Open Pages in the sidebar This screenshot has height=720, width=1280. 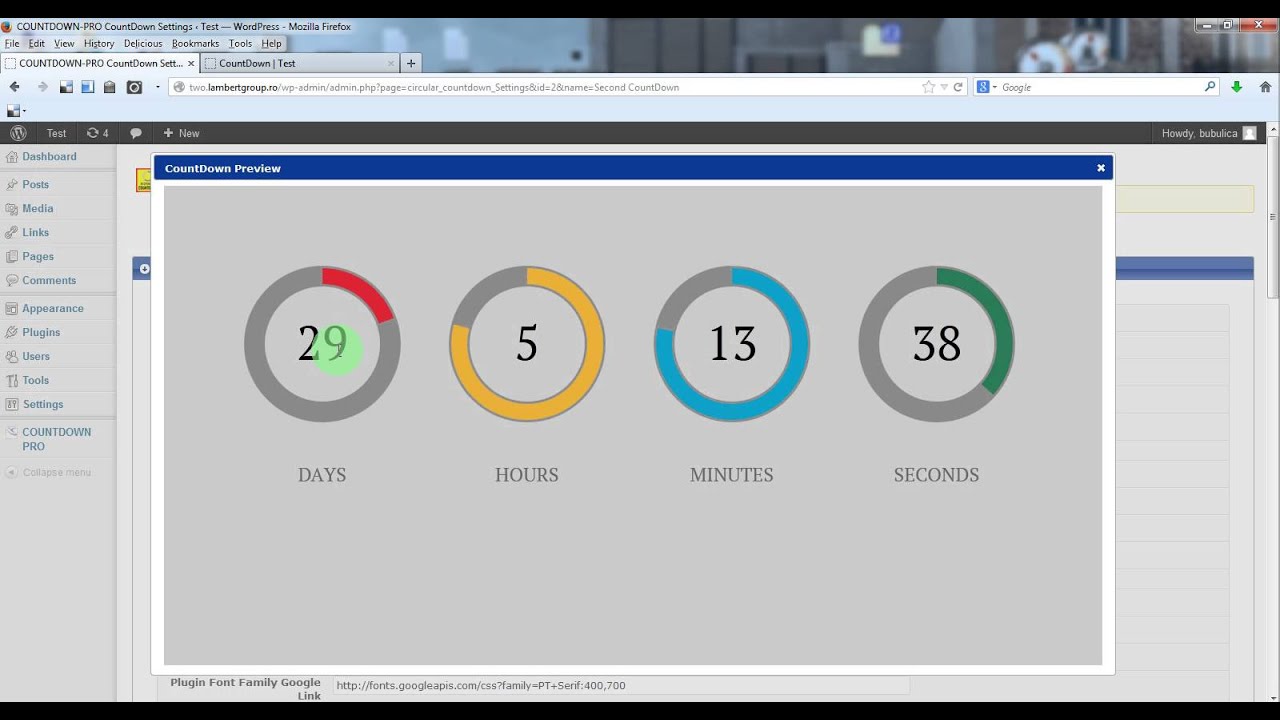[x=38, y=256]
